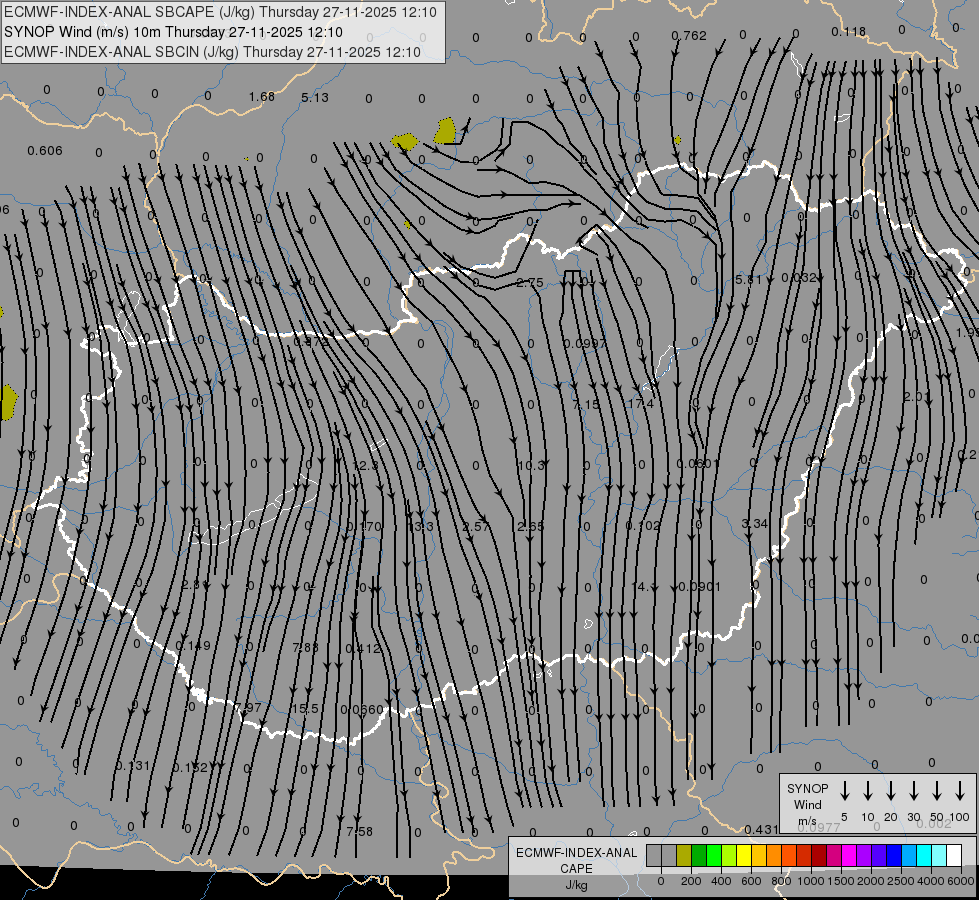Click the 3.34 value on map
Image resolution: width=979 pixels, height=900 pixels.
tap(755, 523)
